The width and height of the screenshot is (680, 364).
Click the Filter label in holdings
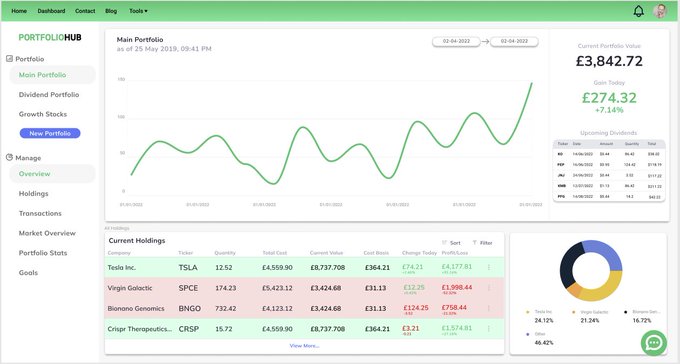[x=486, y=243]
